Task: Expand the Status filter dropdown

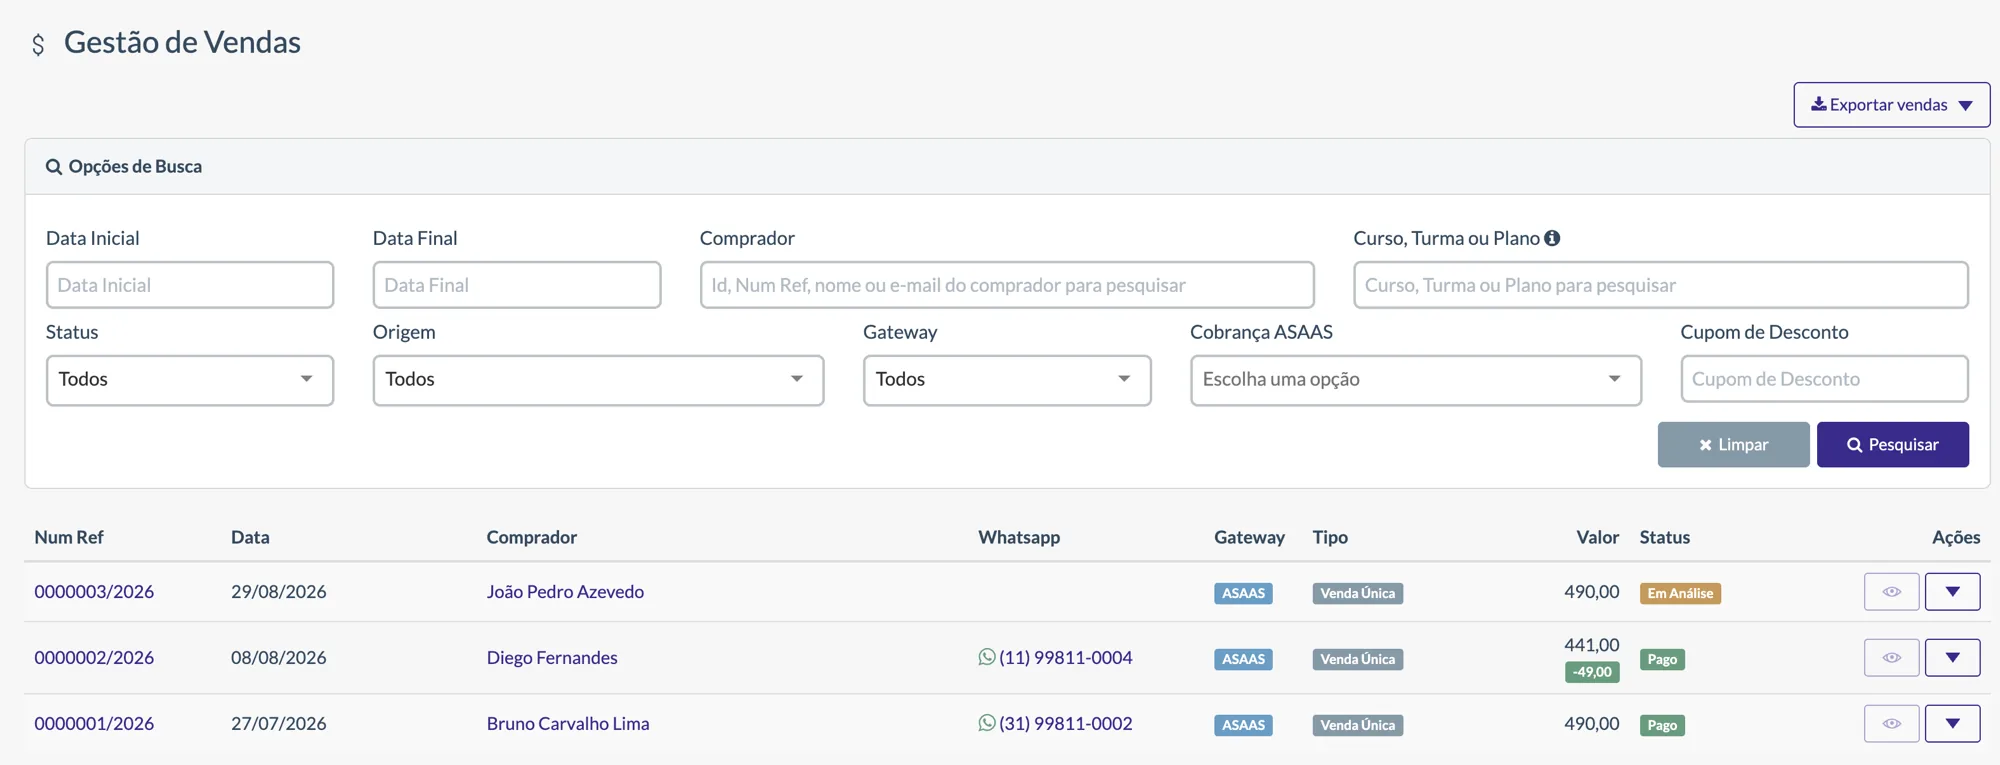Action: (x=190, y=380)
